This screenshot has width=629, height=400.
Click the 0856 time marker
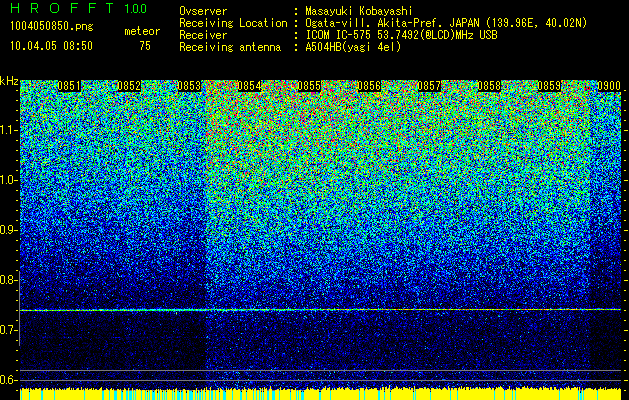369,86
